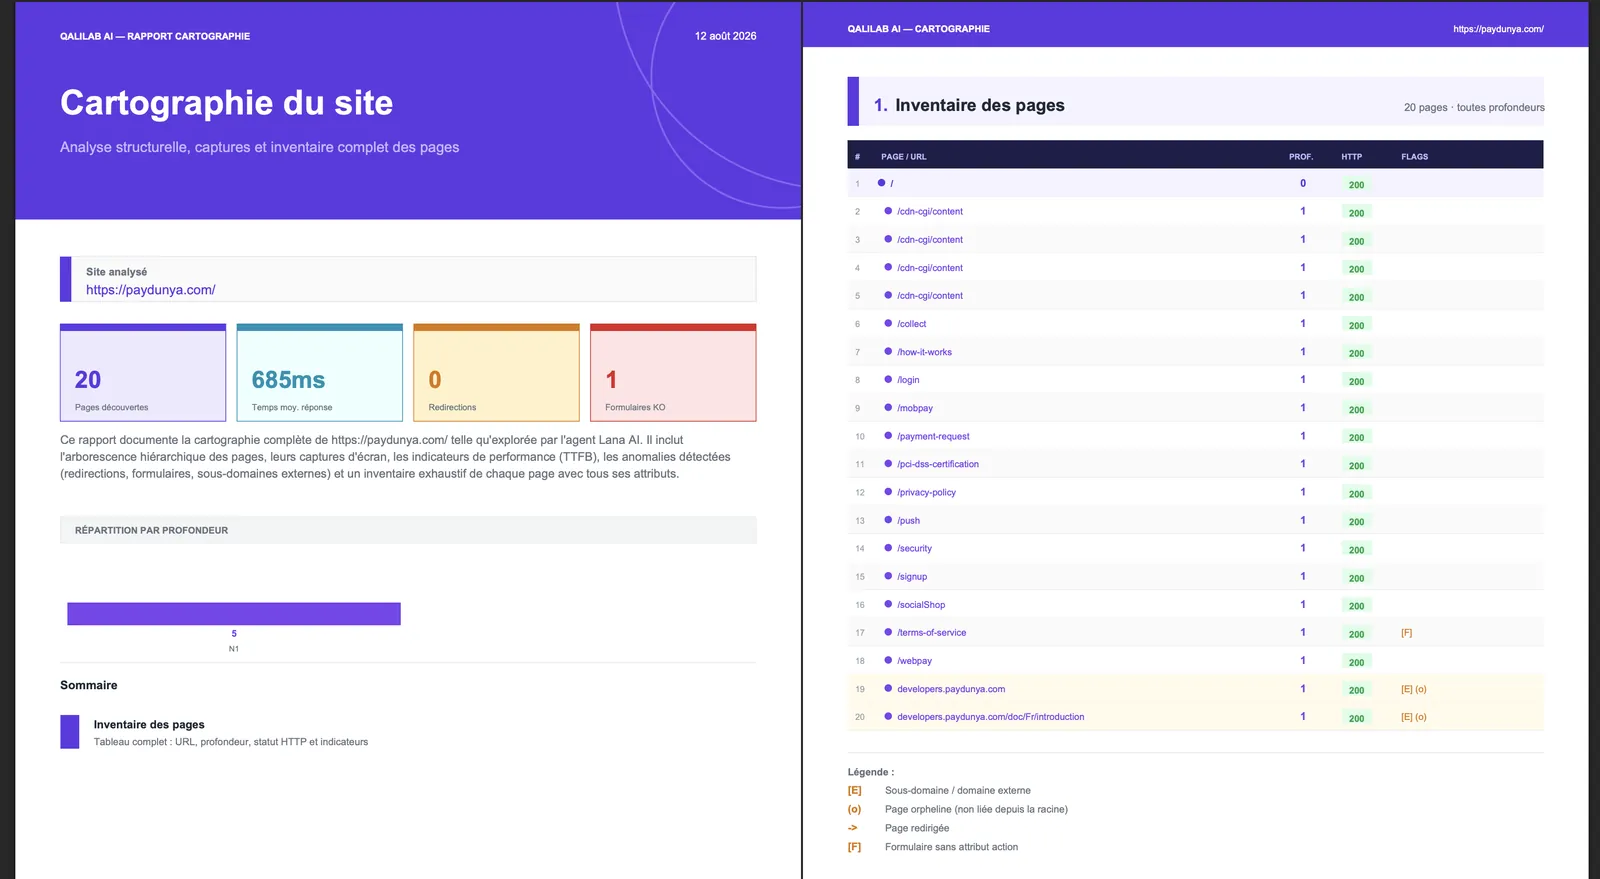Image resolution: width=1600 pixels, height=879 pixels.
Task: Click the root "/" URL in row 1
Action: click(891, 183)
